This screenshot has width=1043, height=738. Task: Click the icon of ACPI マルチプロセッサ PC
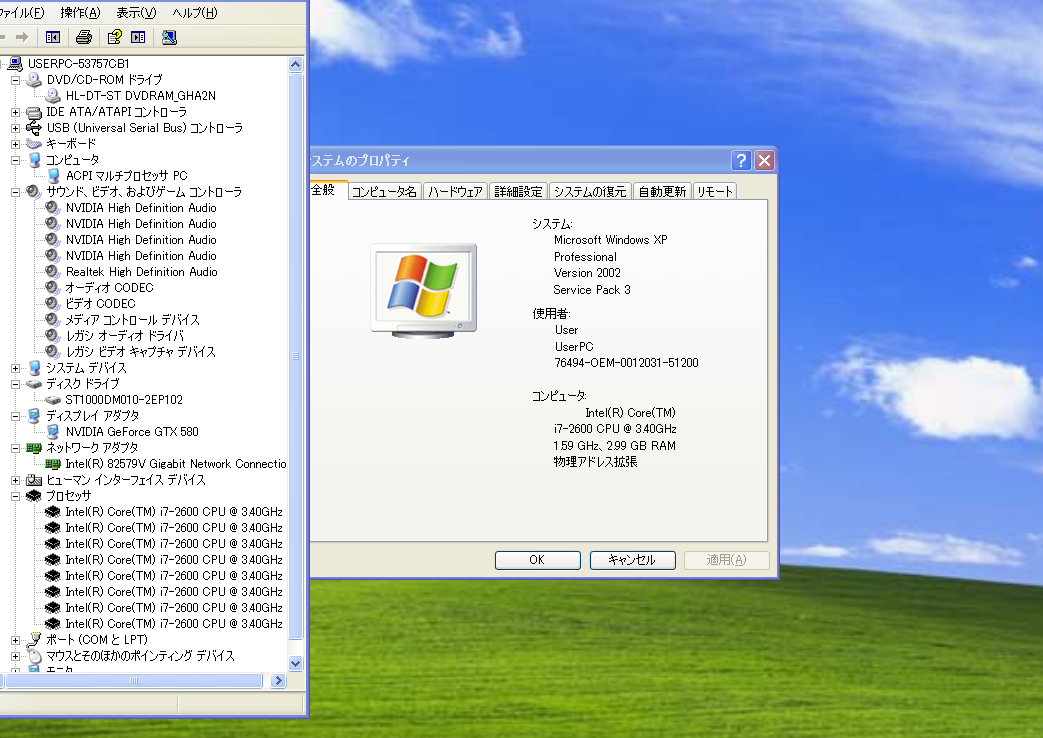(x=53, y=176)
